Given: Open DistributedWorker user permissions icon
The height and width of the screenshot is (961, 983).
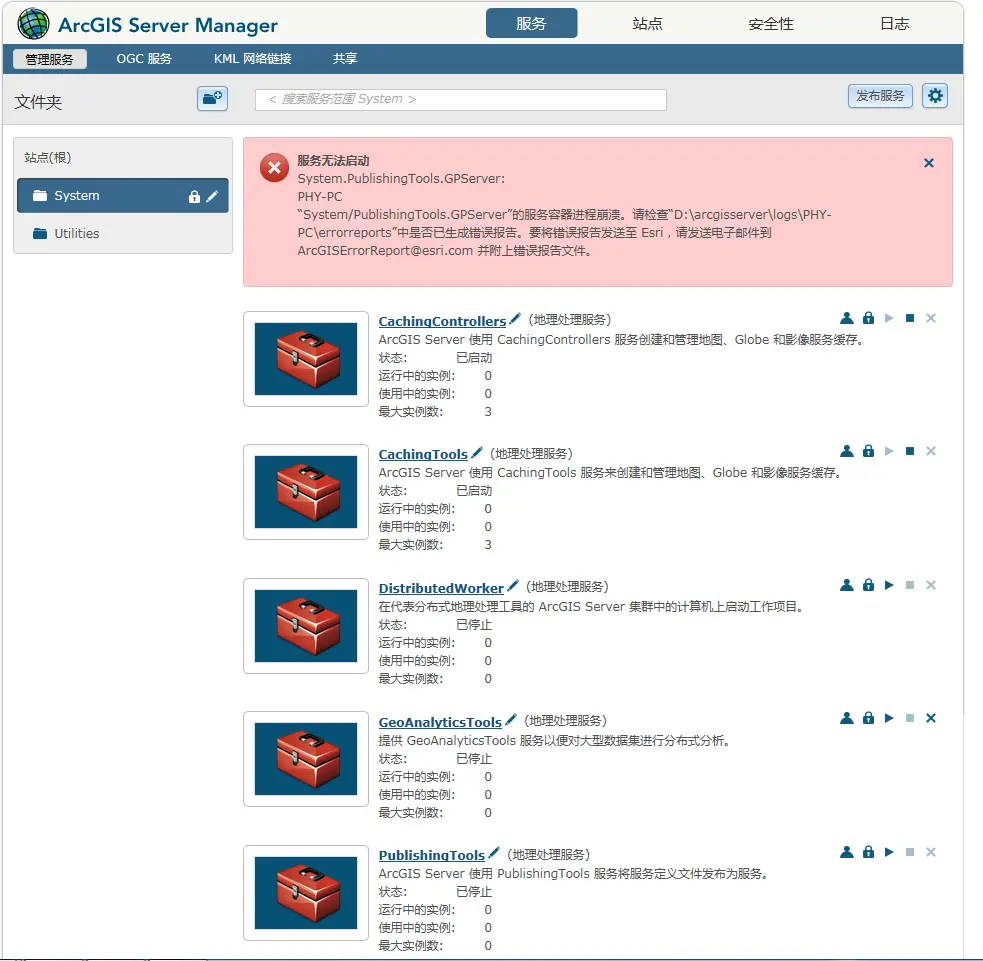Looking at the screenshot, I should point(847,585).
